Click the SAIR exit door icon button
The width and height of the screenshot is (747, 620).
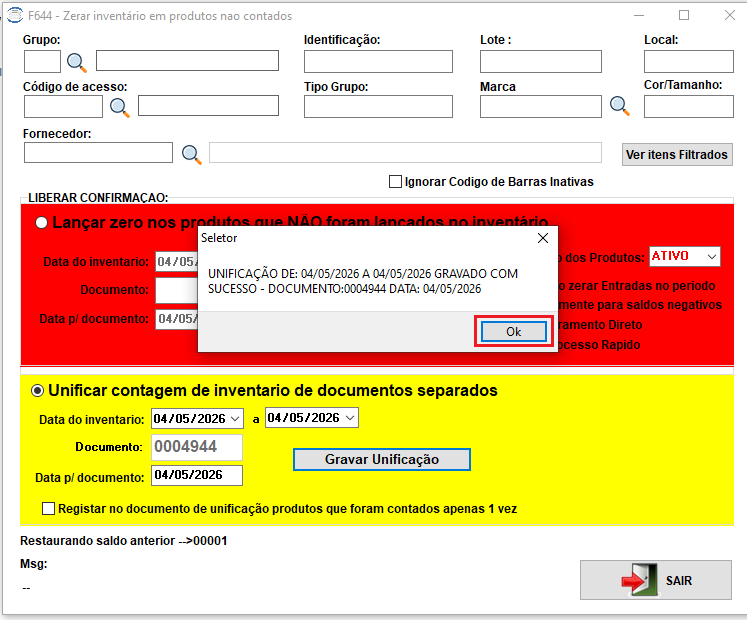[x=656, y=580]
